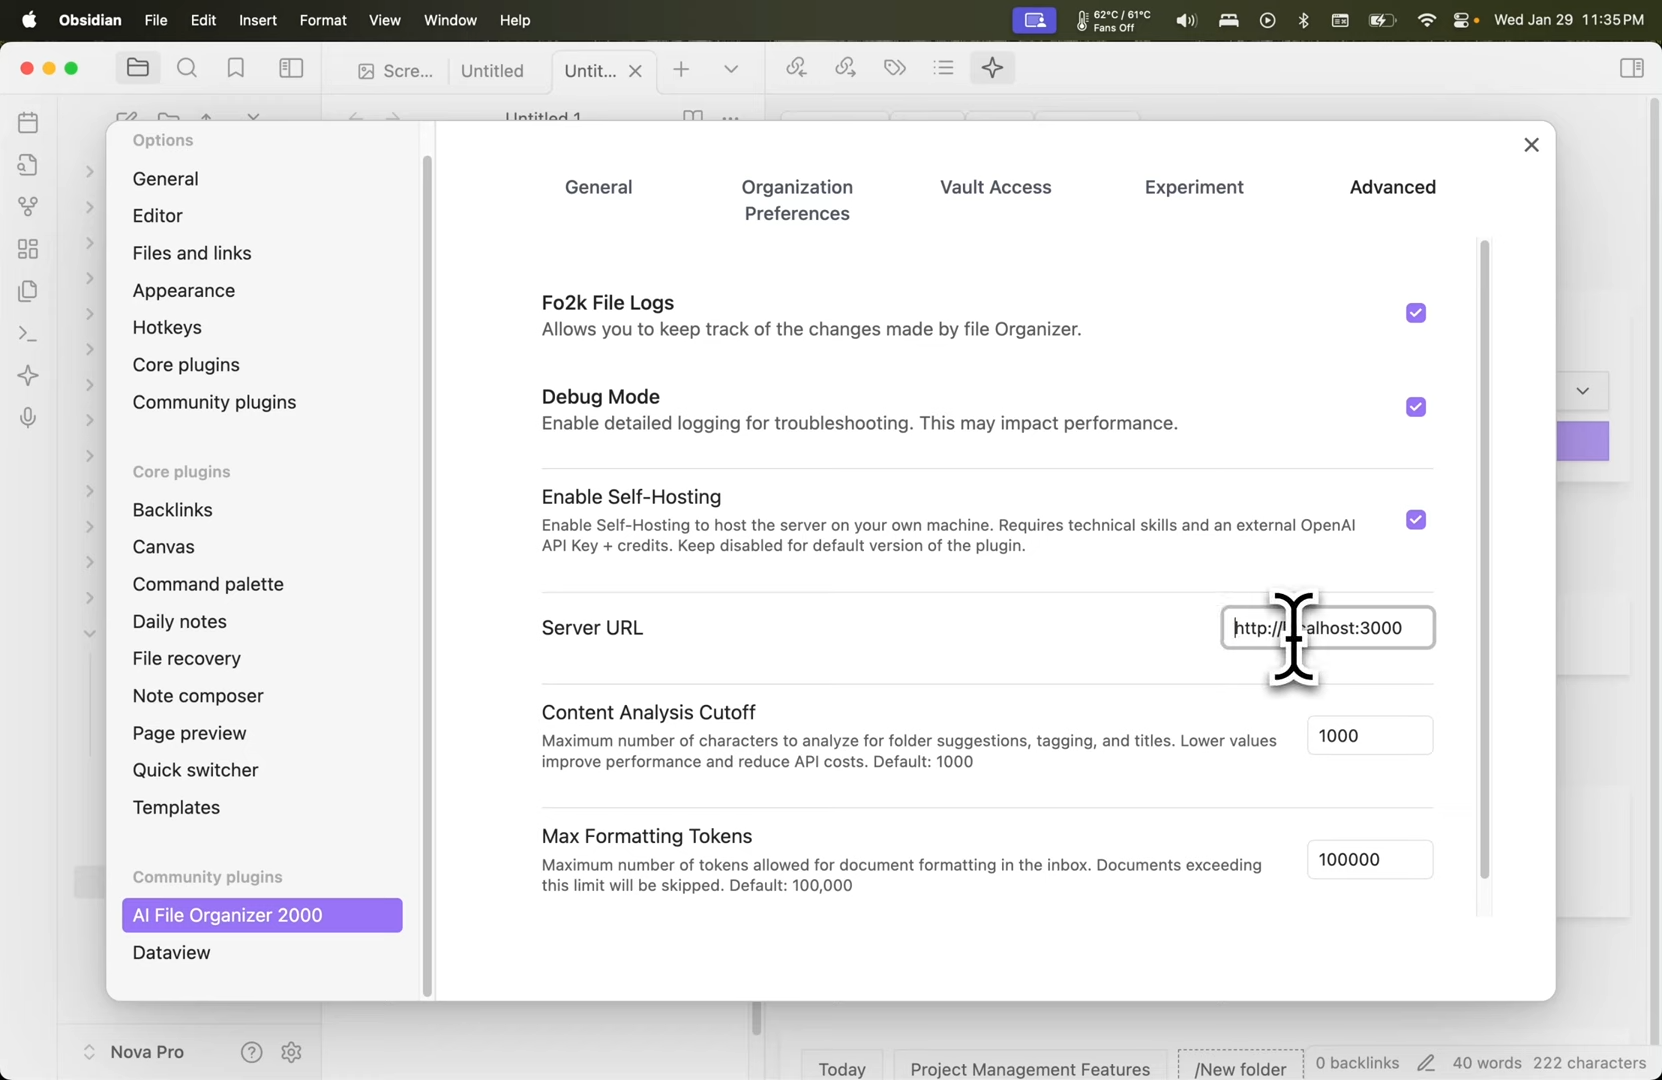This screenshot has width=1662, height=1080.
Task: Open graph view ribbon icon
Action: (x=28, y=207)
